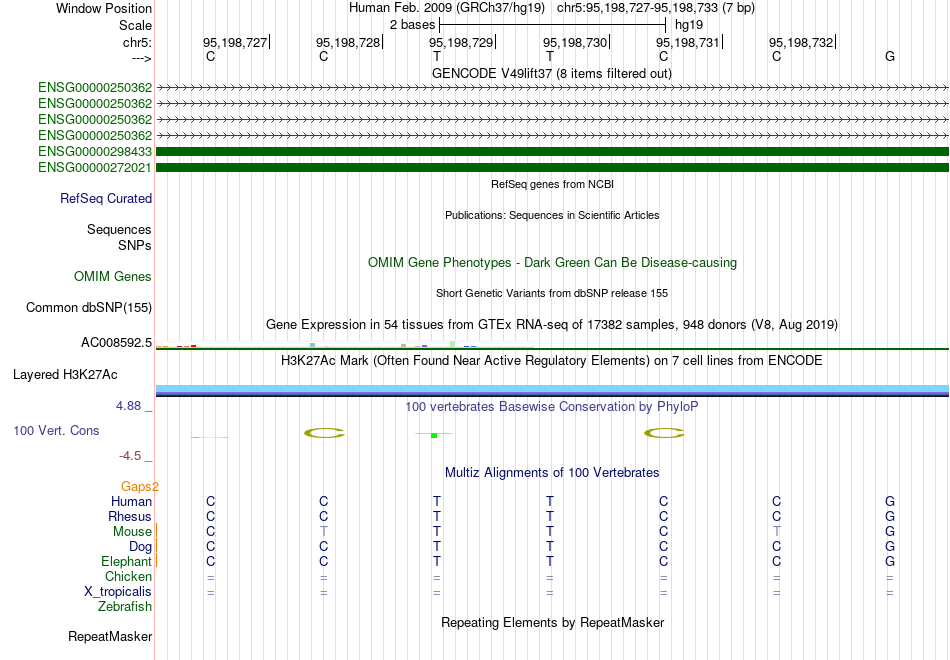Click the RepeatMasker track label
Image resolution: width=950 pixels, height=660 pixels.
110,637
